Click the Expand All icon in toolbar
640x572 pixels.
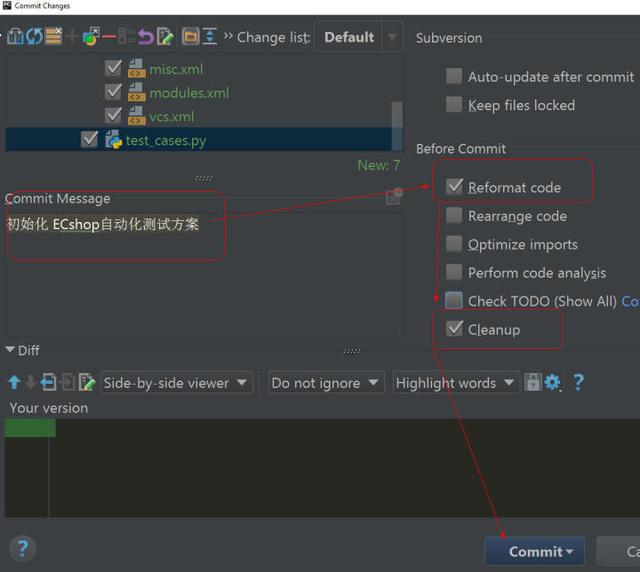coord(210,37)
